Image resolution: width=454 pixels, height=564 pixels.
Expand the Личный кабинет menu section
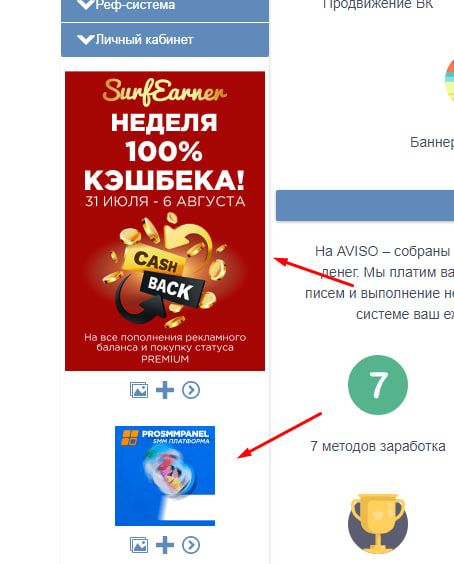(x=165, y=40)
